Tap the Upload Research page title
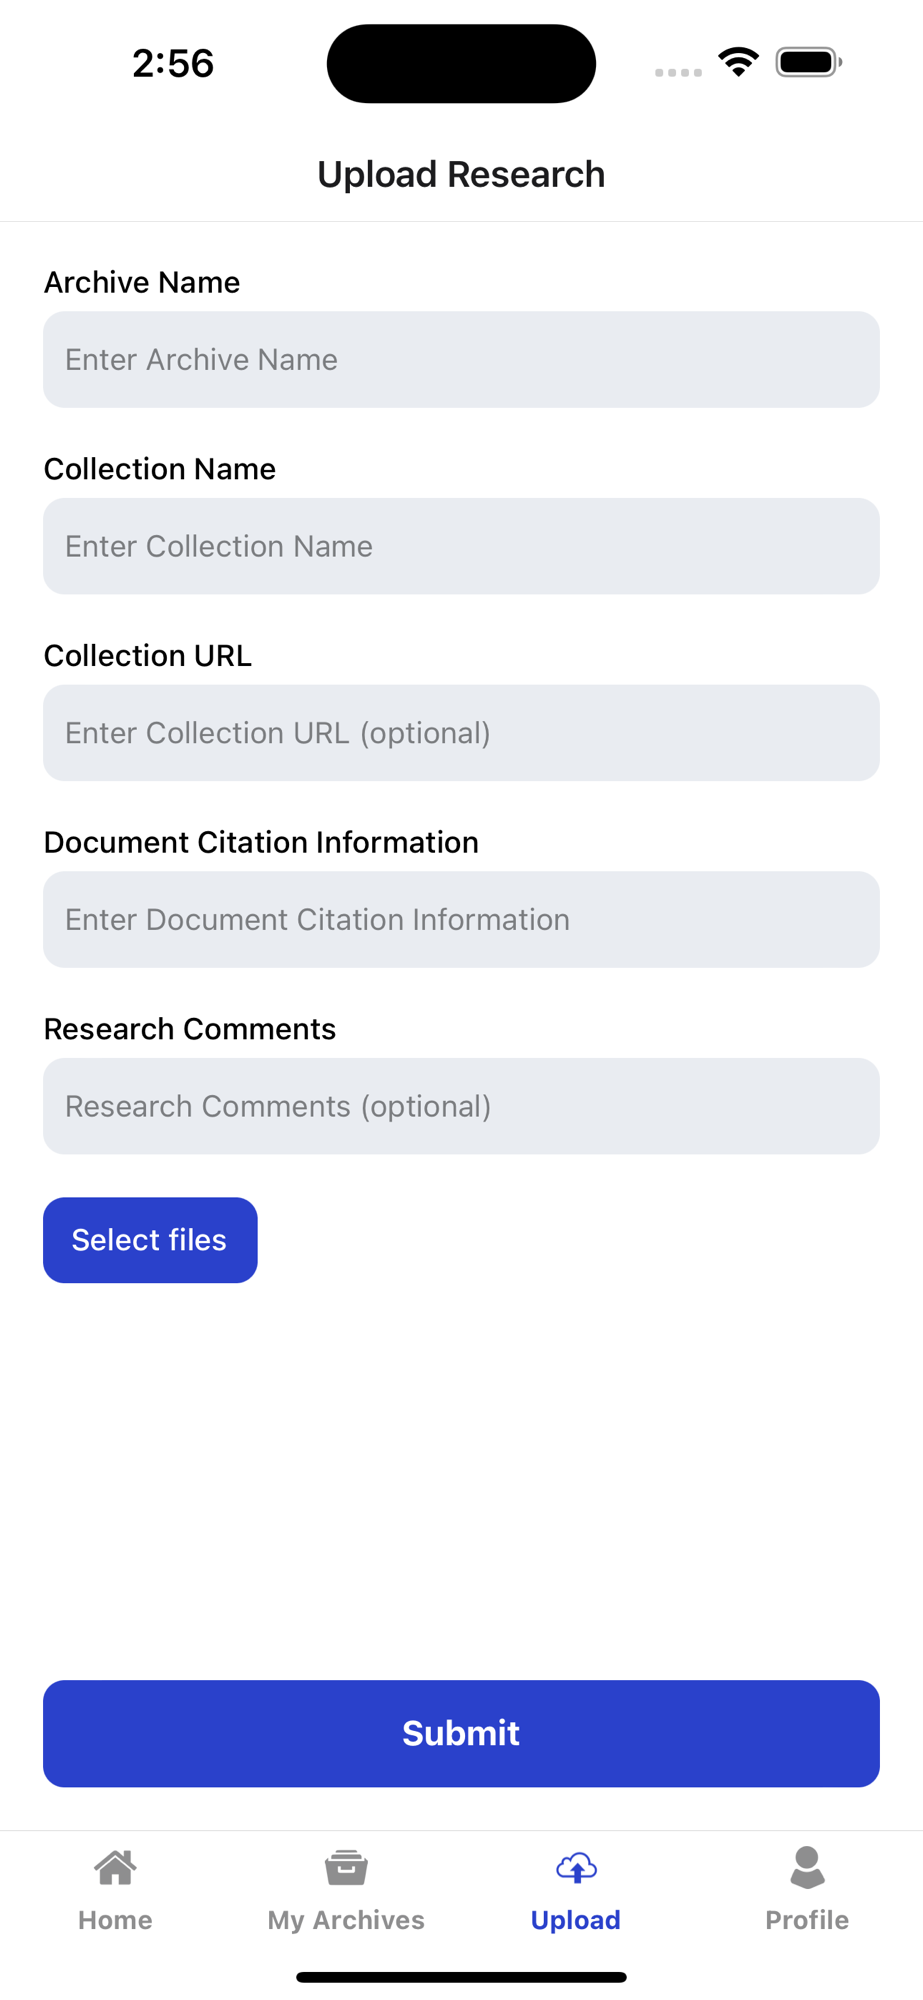Screen dimensions: 923x2000 [x=461, y=174]
